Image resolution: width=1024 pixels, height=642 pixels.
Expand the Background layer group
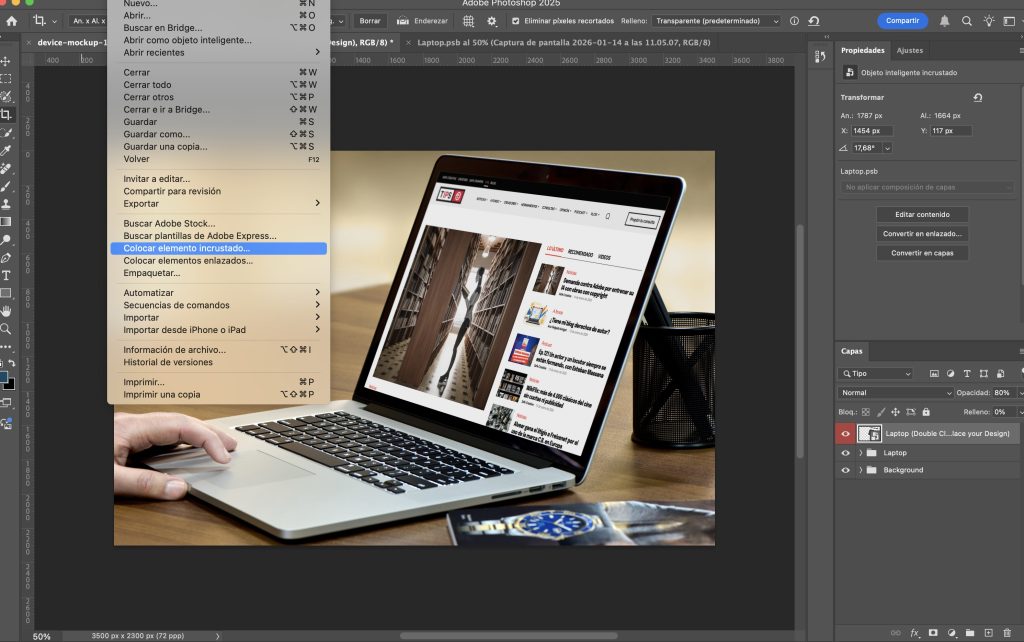(860, 470)
